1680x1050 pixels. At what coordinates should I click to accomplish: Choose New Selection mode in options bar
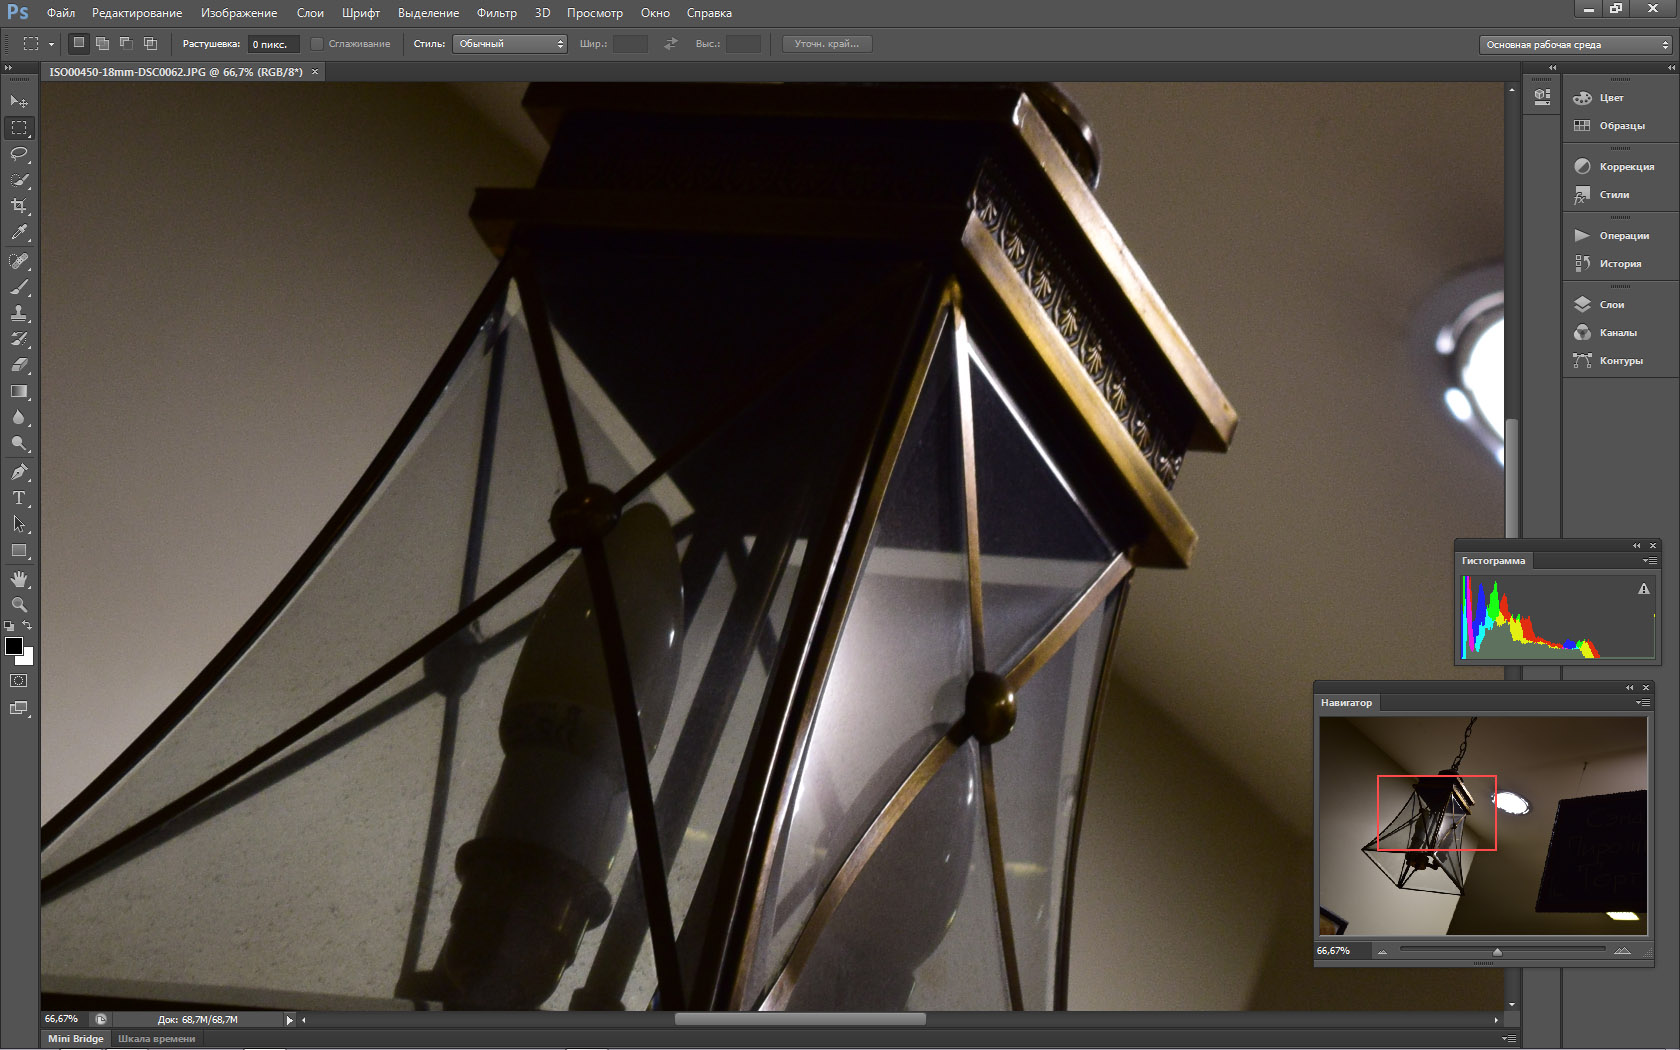point(79,43)
